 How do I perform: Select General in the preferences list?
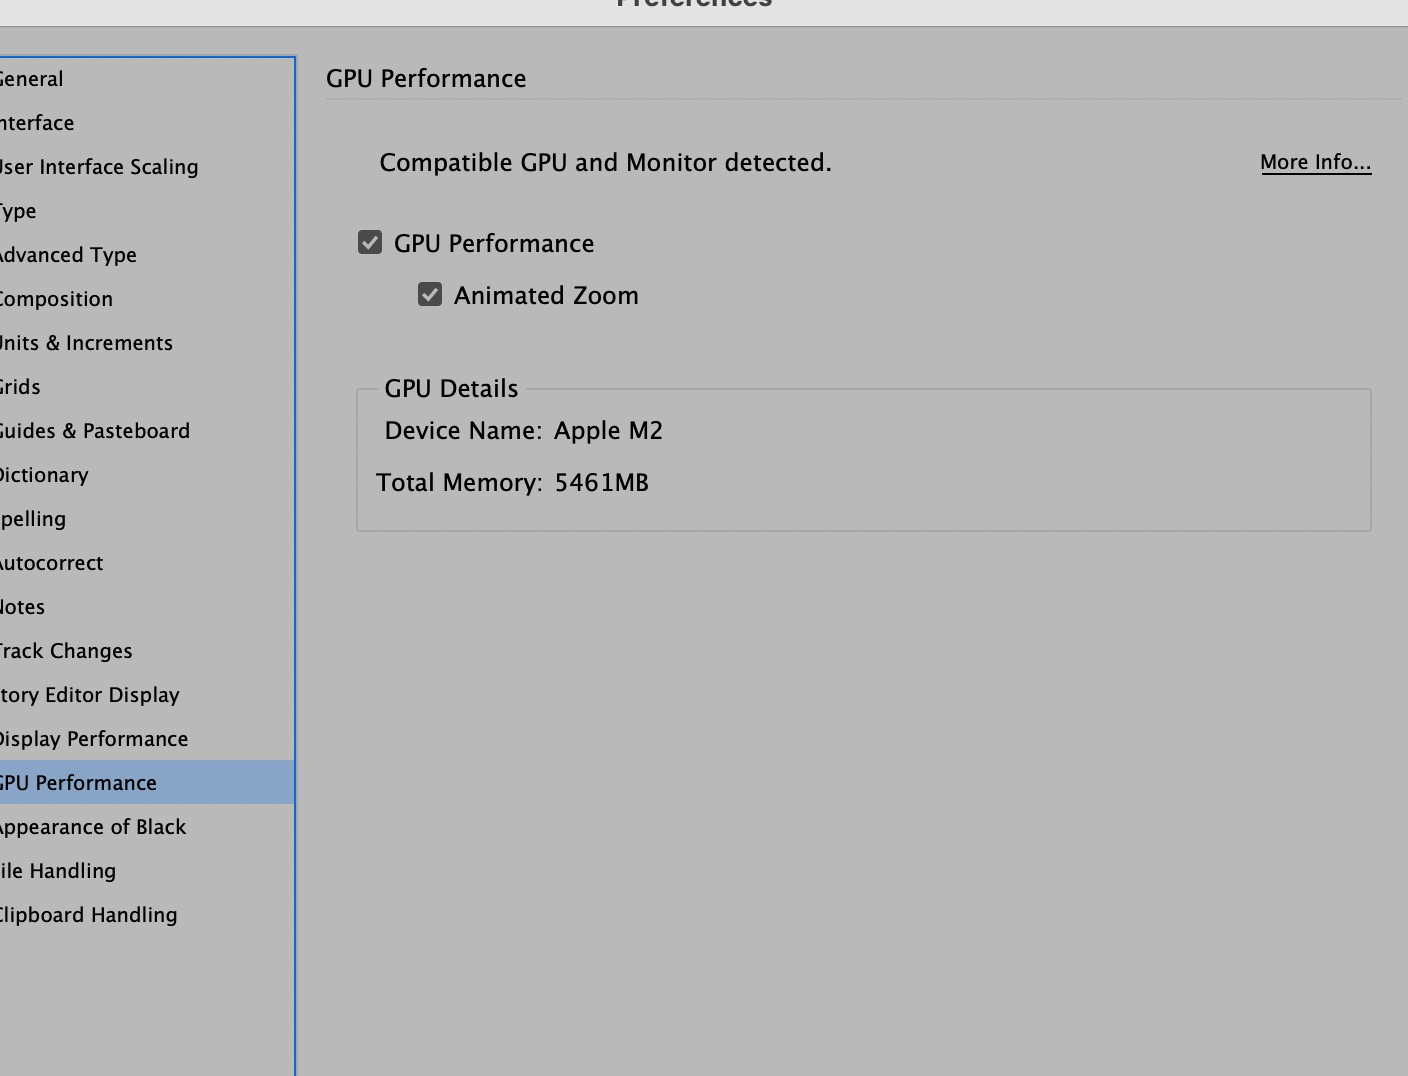(32, 79)
